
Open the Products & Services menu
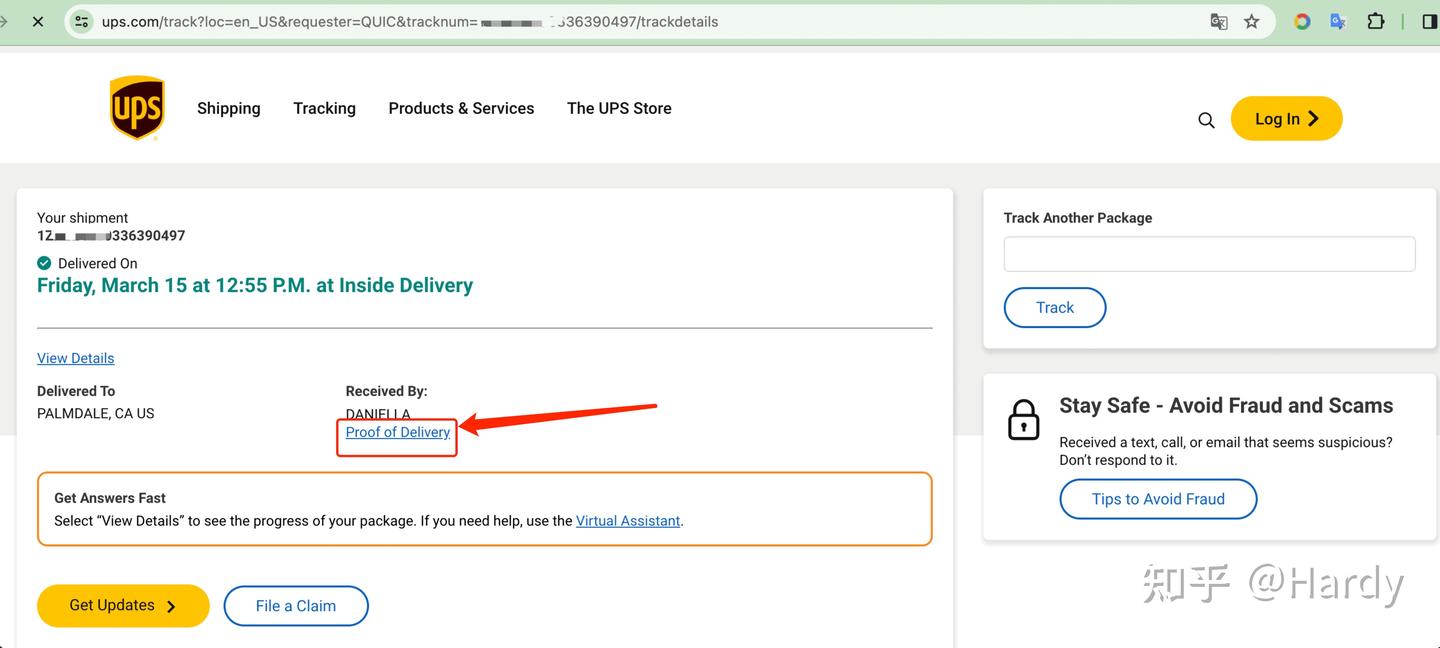coord(461,108)
